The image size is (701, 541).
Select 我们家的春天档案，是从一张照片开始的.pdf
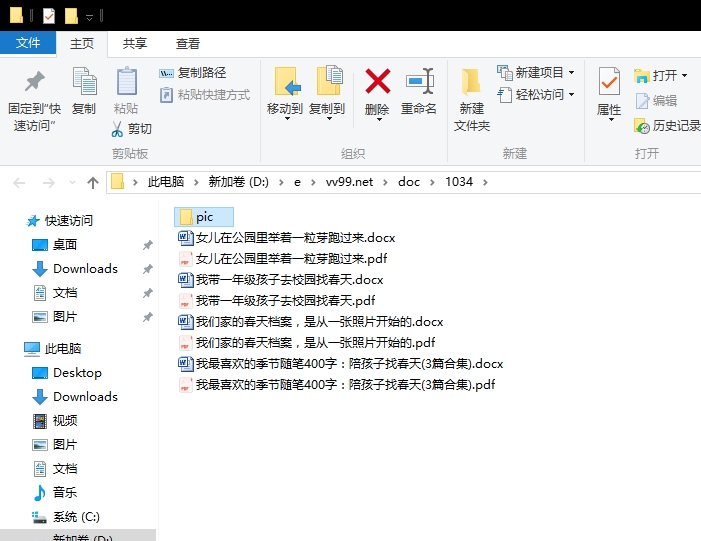pyautogui.click(x=307, y=342)
